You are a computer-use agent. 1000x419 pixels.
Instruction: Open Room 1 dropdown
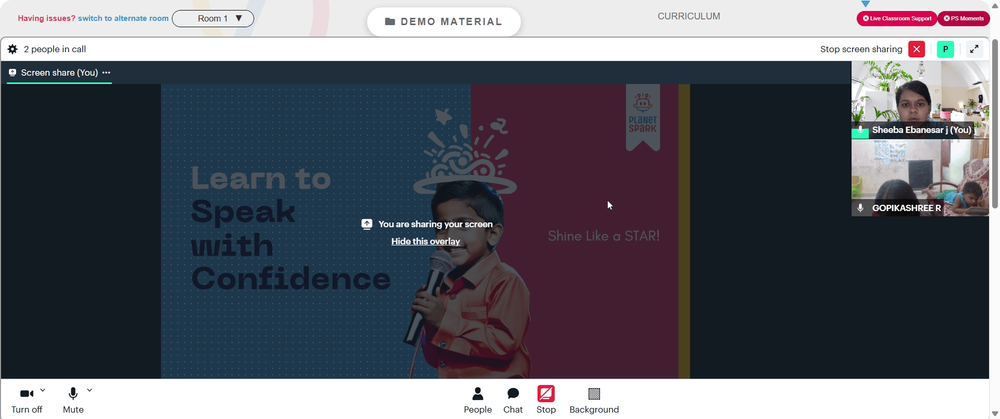click(x=213, y=18)
